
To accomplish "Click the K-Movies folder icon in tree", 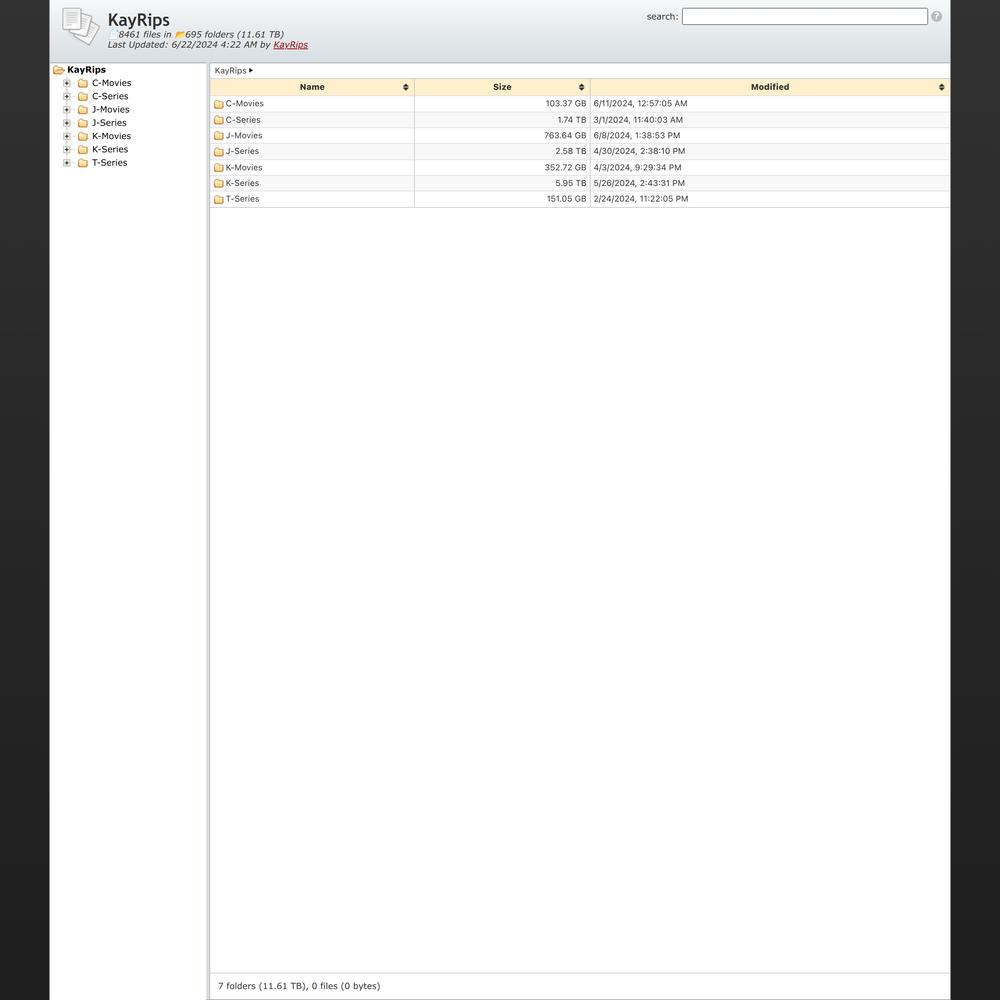I will click(x=83, y=136).
